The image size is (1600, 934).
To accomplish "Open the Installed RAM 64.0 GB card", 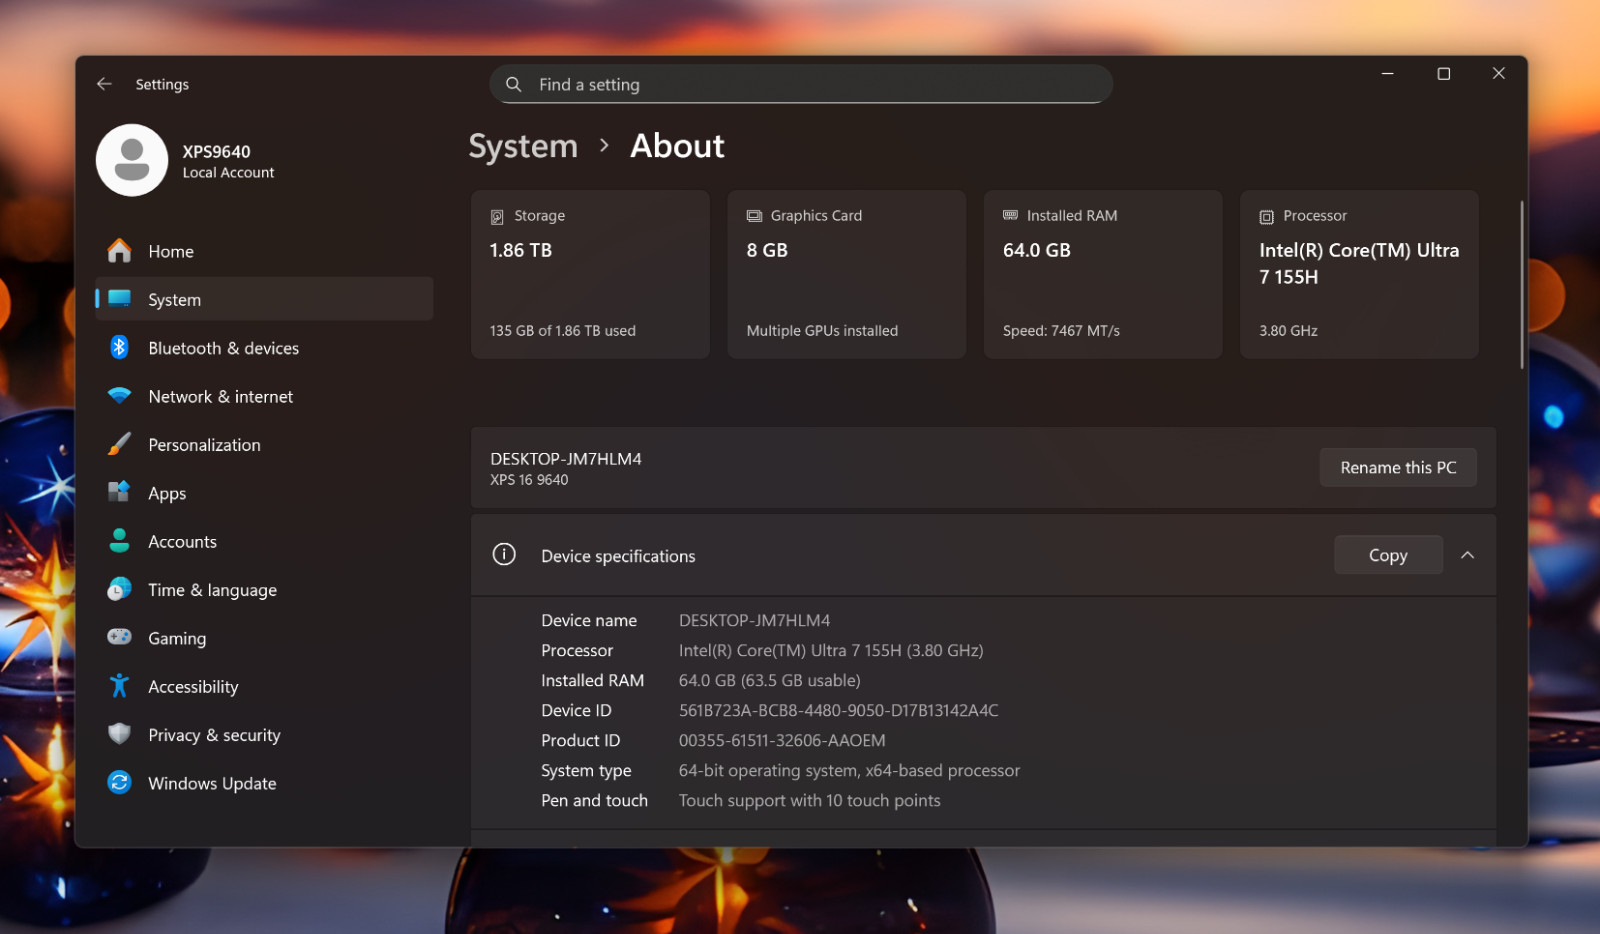I will pos(1103,274).
